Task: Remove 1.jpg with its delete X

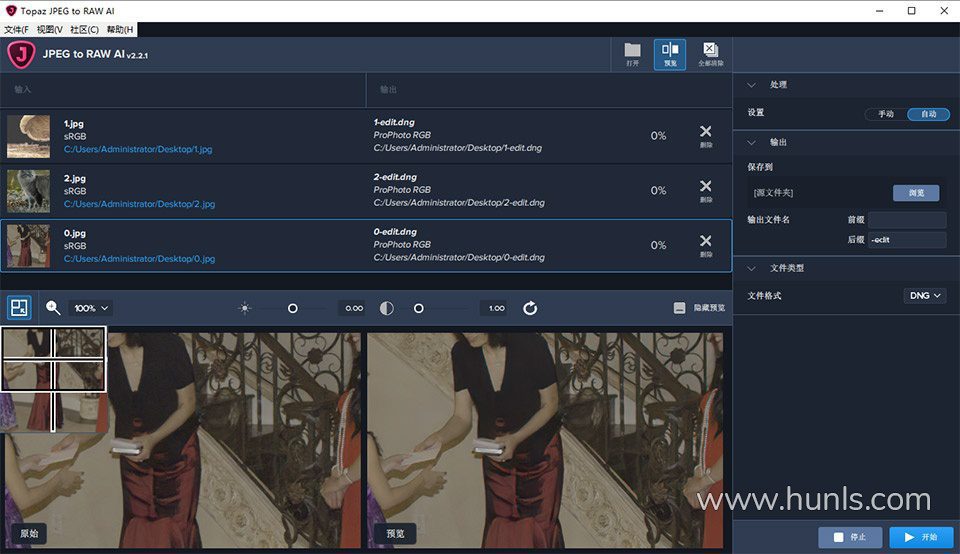Action: [705, 134]
